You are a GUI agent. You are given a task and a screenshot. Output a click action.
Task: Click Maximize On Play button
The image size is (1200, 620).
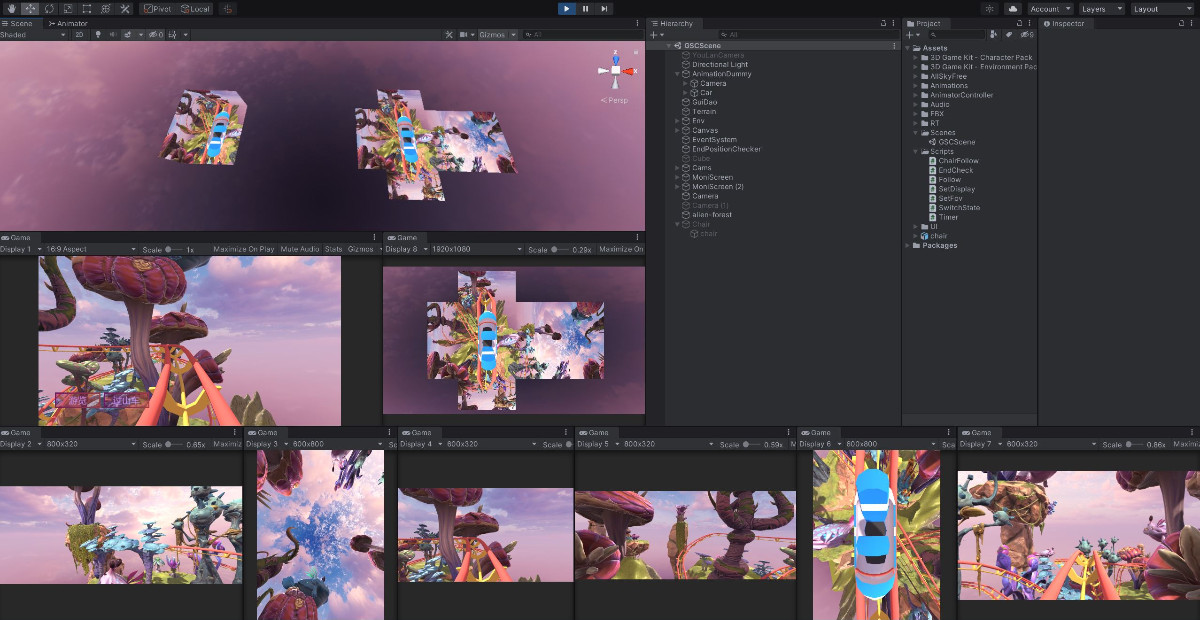244,249
